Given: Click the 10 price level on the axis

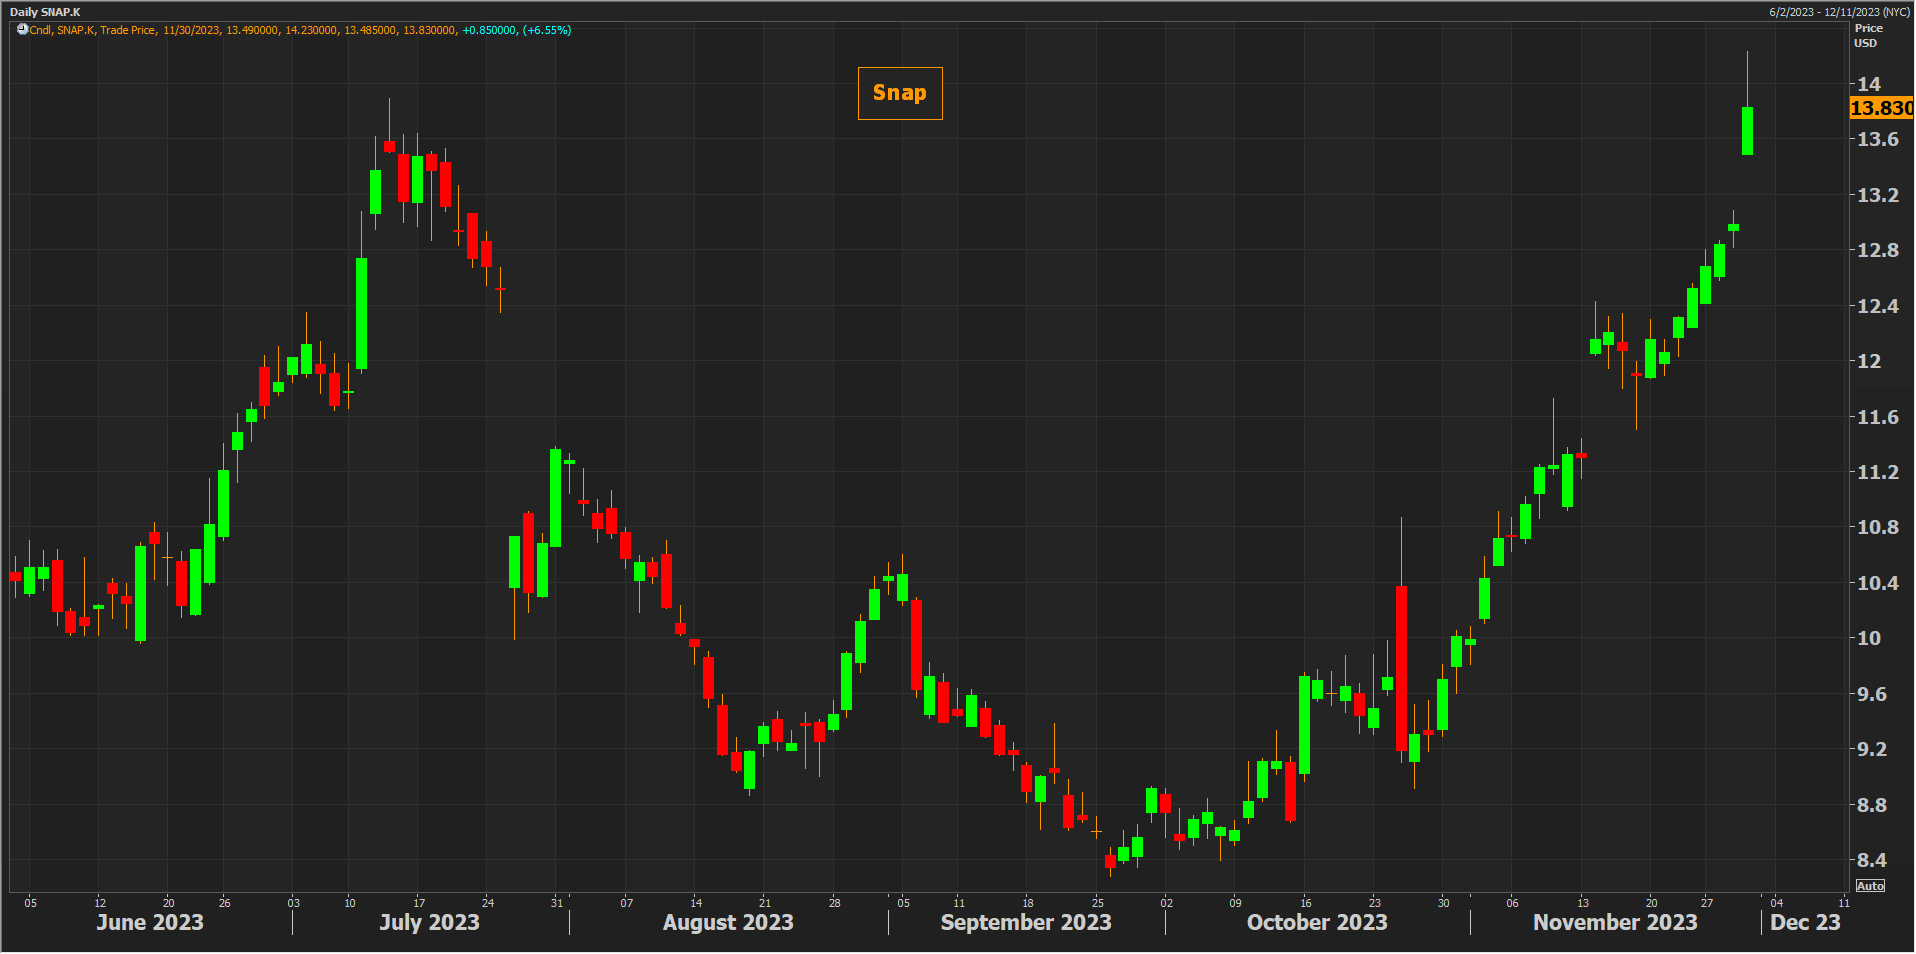Looking at the screenshot, I should 1868,638.
